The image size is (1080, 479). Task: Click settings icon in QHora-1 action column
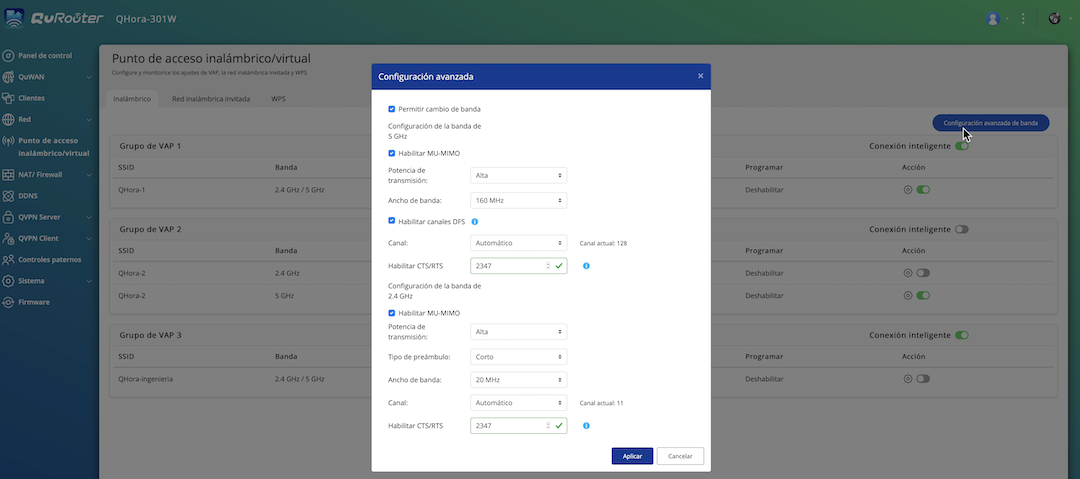pyautogui.click(x=907, y=189)
